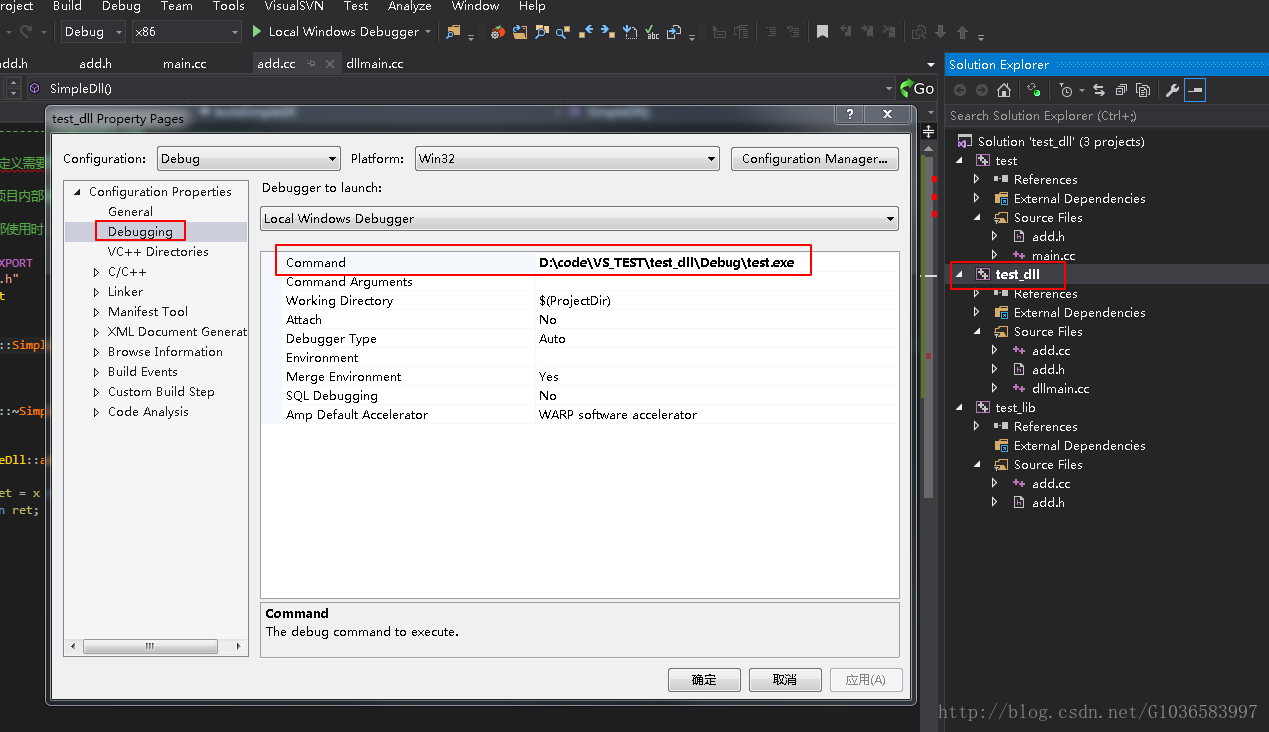Image resolution: width=1269 pixels, height=732 pixels.
Task: Click the grayed previous bookmark toolbar icon
Action: [x=846, y=32]
